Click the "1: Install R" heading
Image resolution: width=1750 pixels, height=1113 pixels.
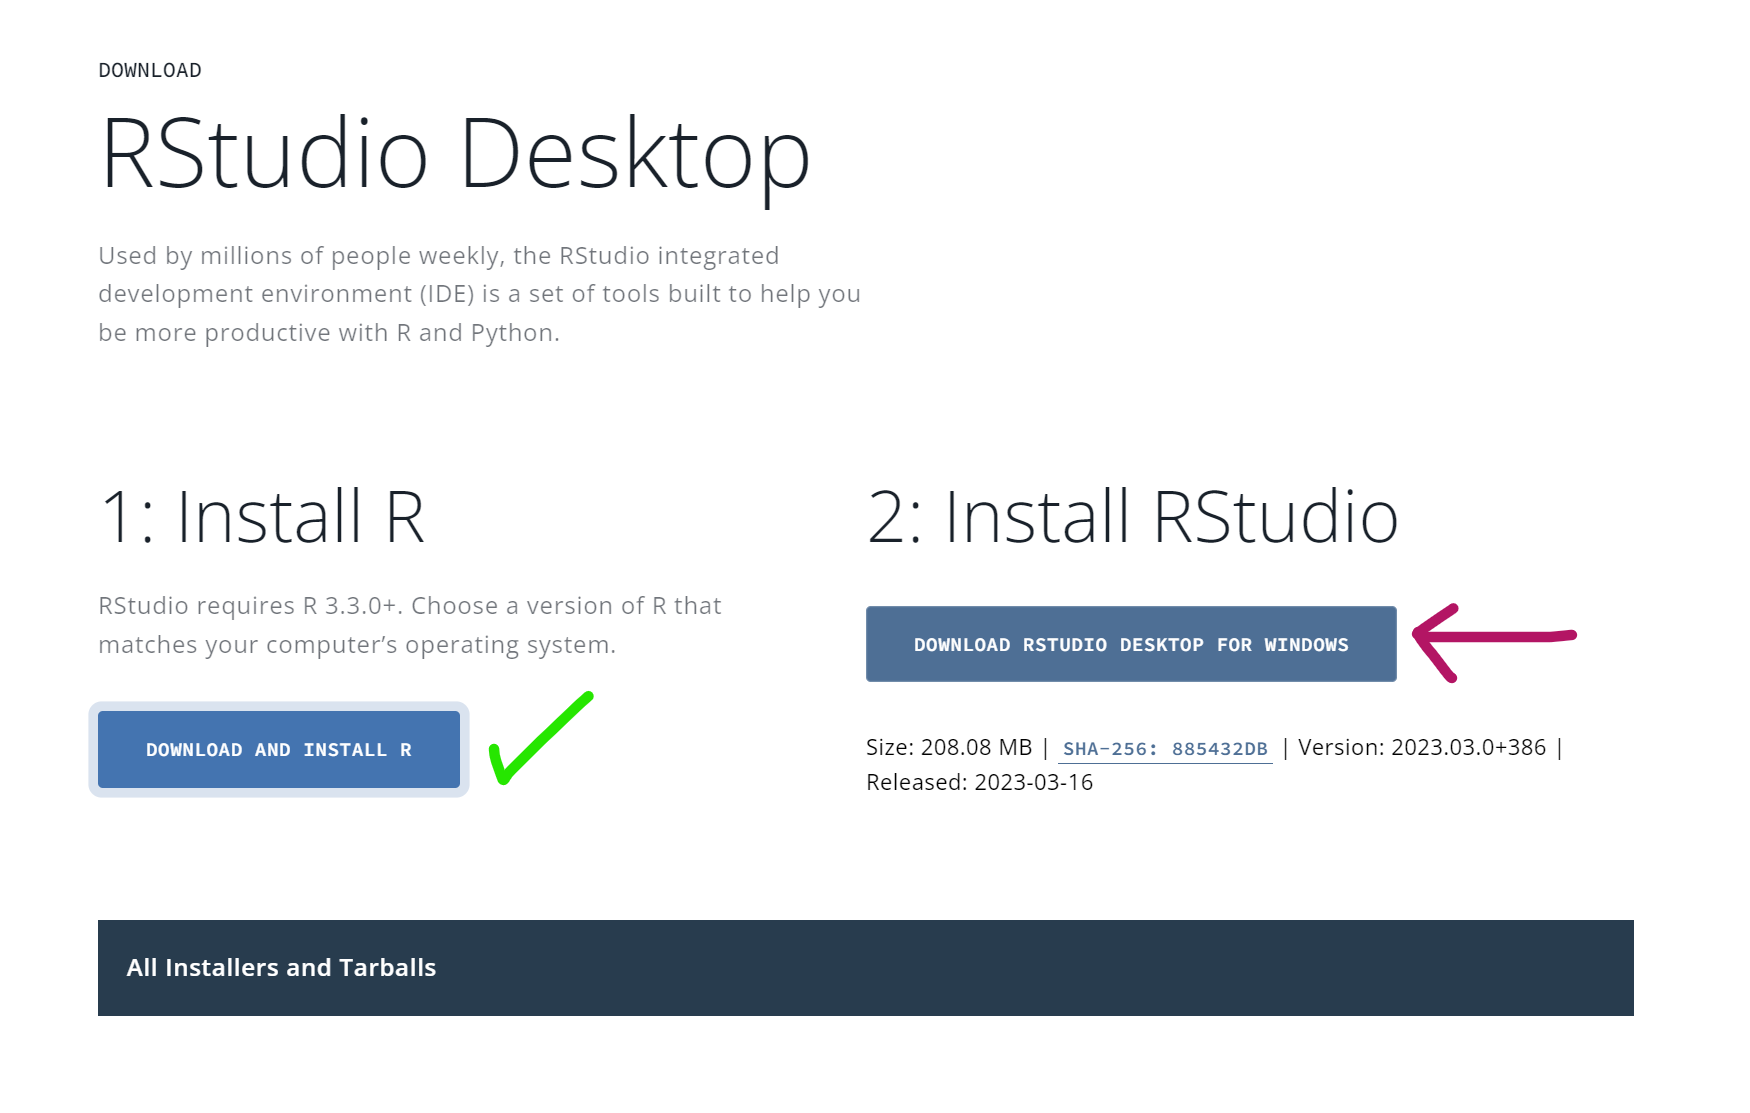262,517
